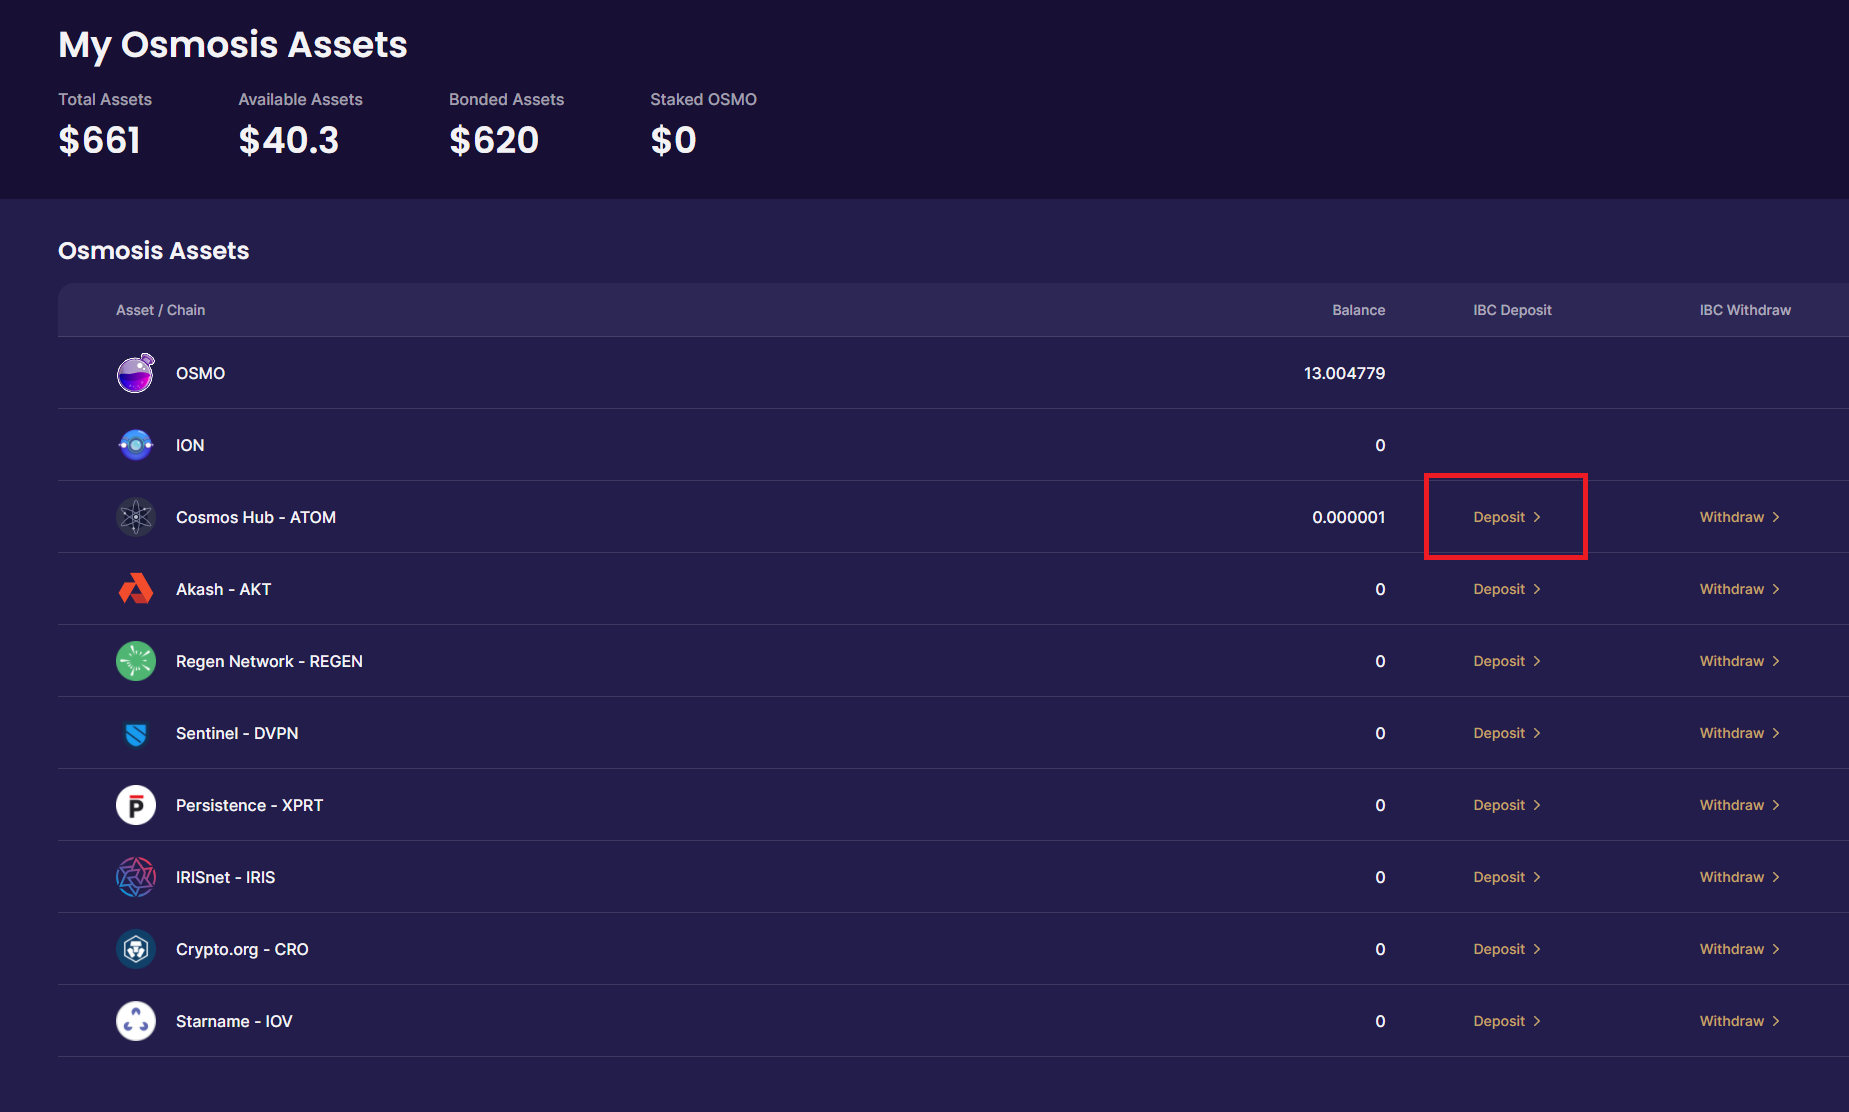Deposit ATOM from Cosmos Hub

tap(1506, 517)
